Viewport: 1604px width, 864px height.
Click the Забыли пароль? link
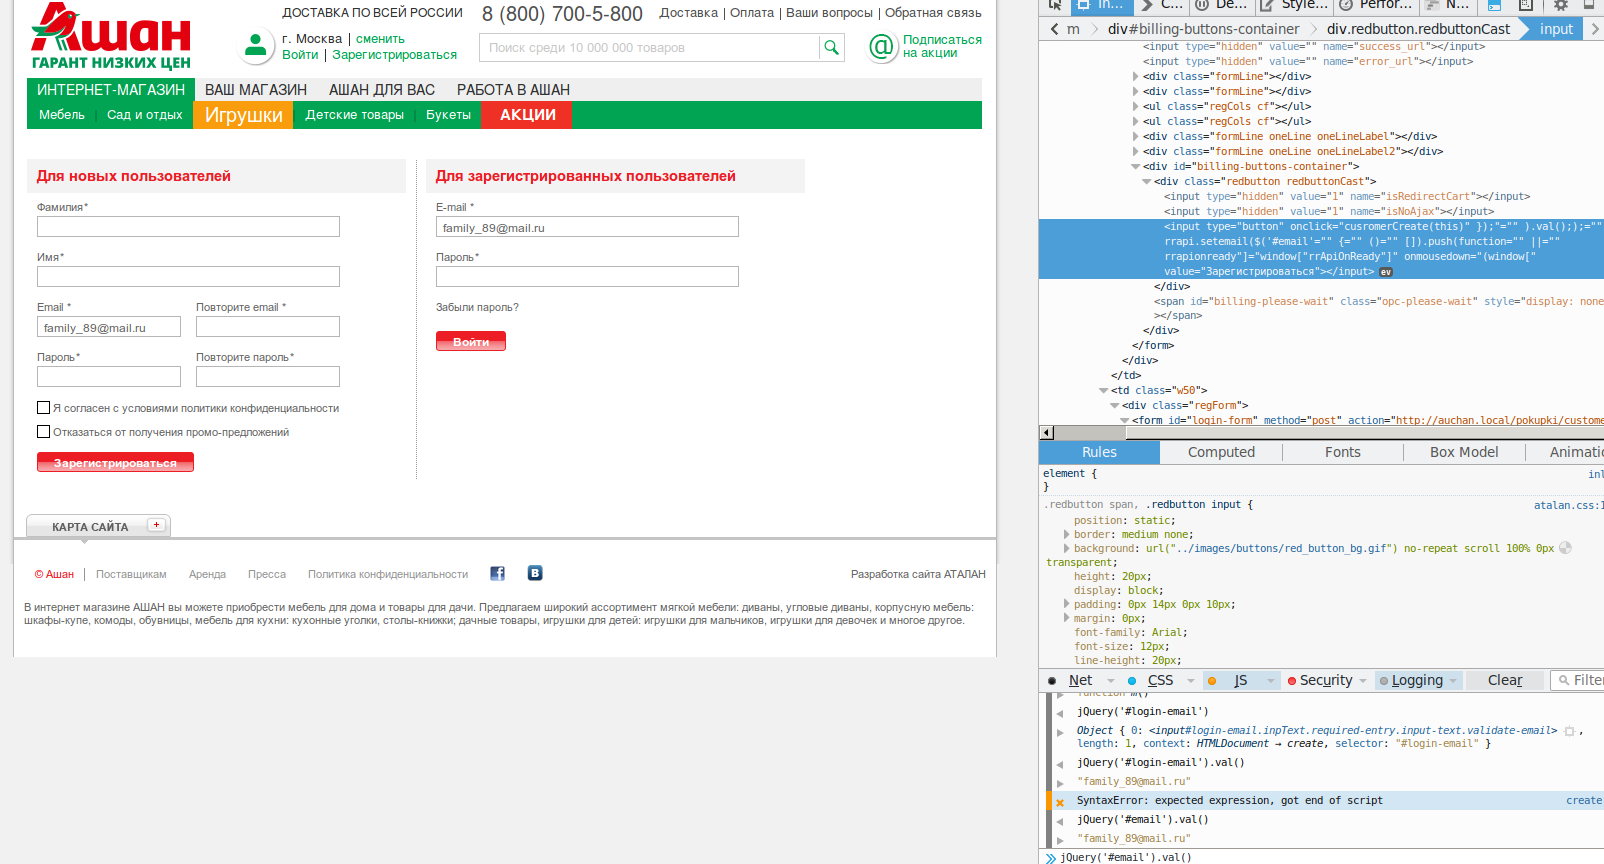click(477, 307)
